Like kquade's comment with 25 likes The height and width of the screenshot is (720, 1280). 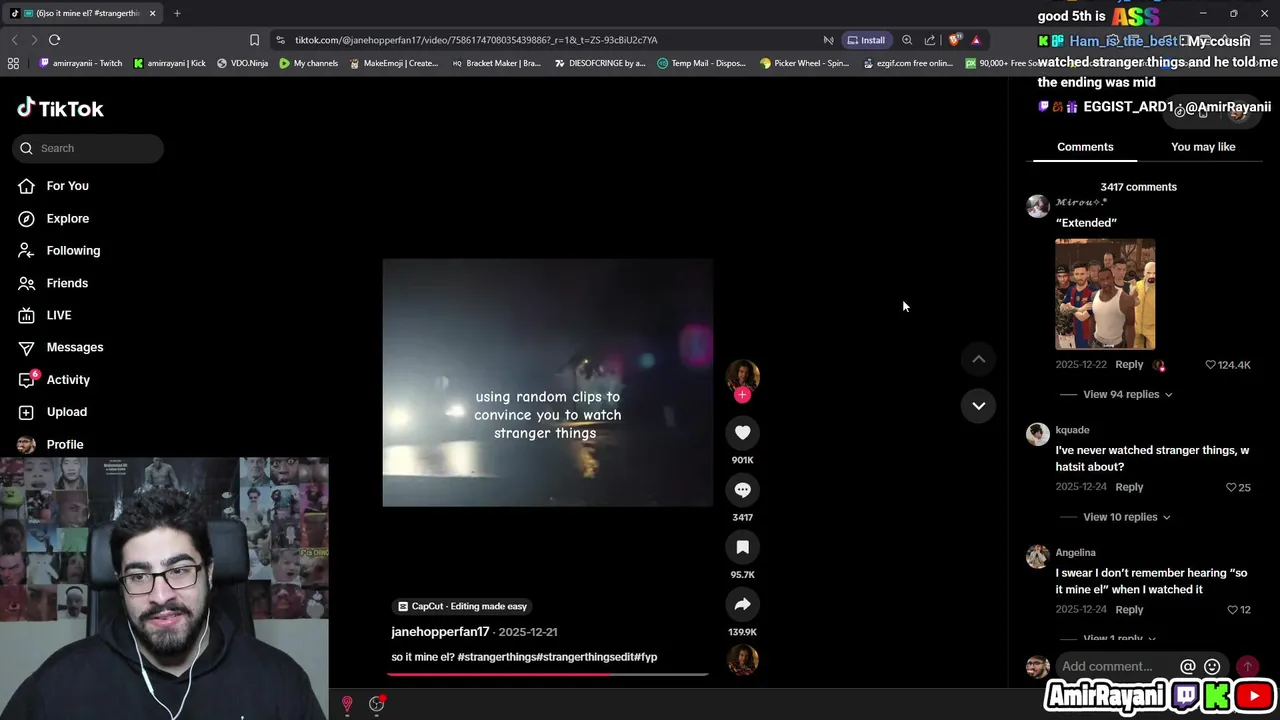[1231, 487]
